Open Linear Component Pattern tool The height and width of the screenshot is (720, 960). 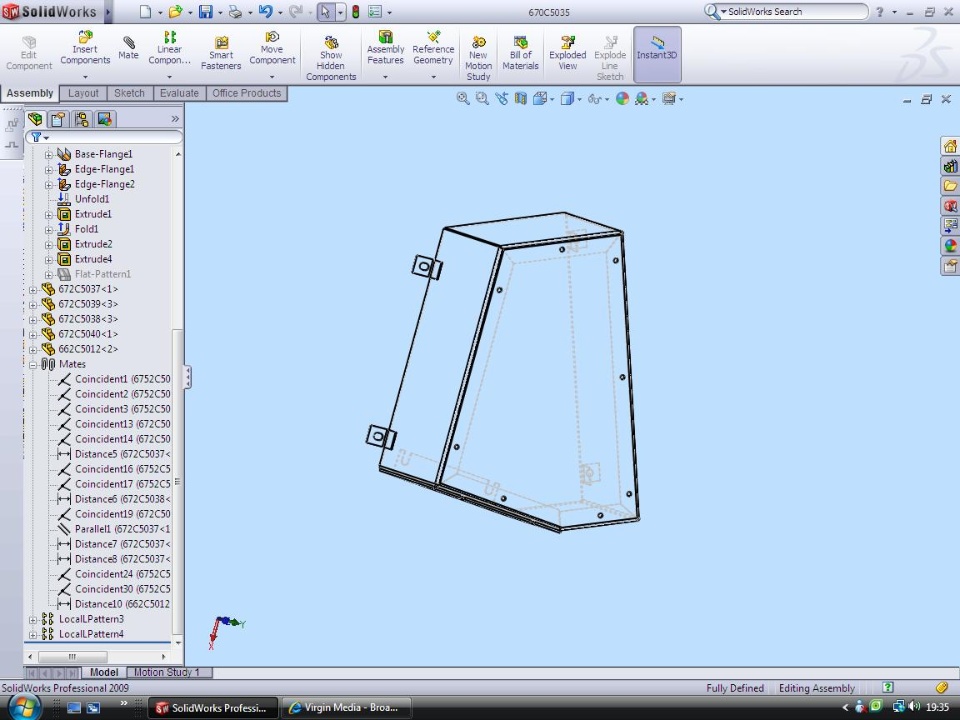coord(170,48)
